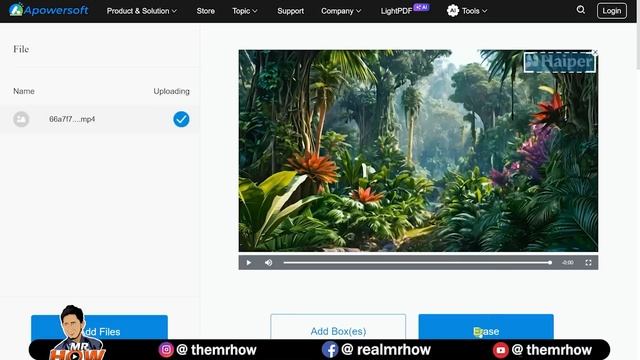Click the Apowersoft logo

[48, 10]
